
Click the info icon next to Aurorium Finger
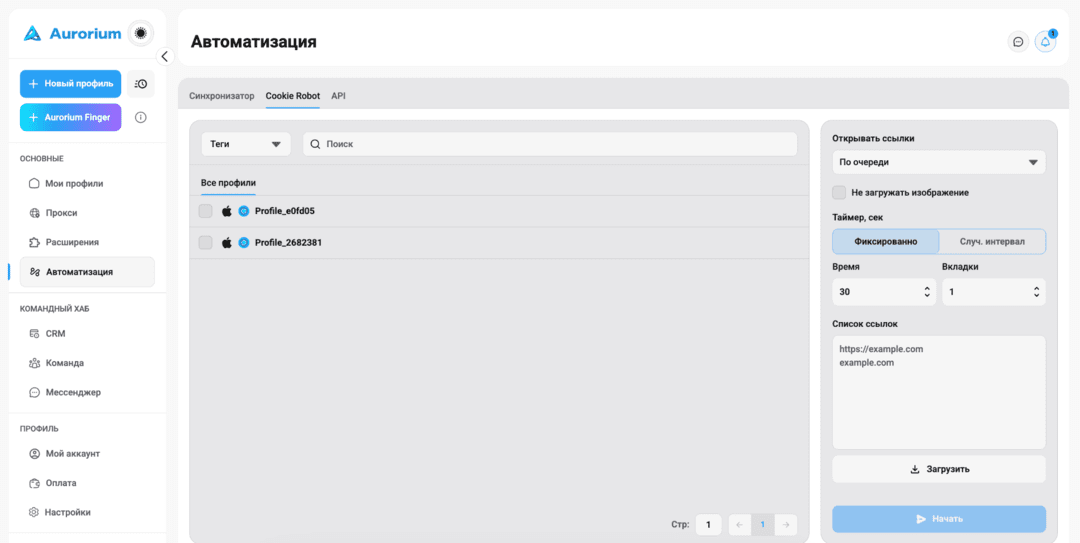click(141, 117)
